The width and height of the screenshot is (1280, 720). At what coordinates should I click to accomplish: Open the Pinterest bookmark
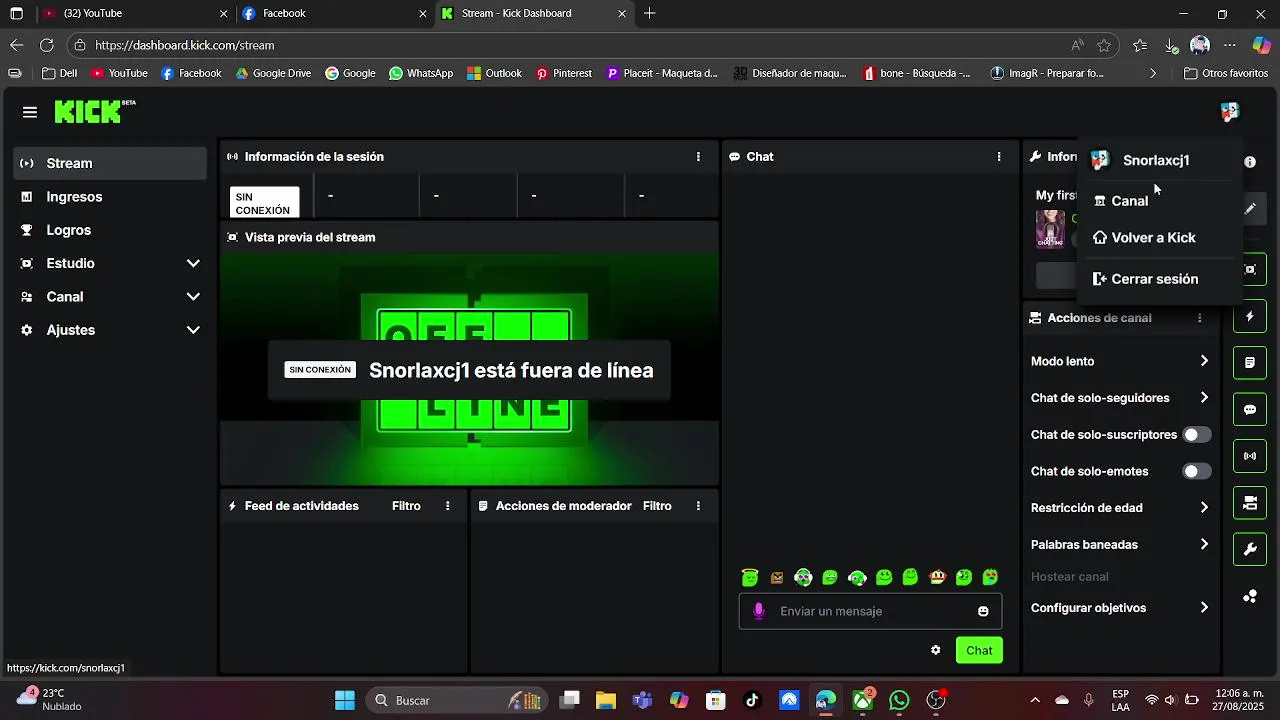pyautogui.click(x=564, y=73)
